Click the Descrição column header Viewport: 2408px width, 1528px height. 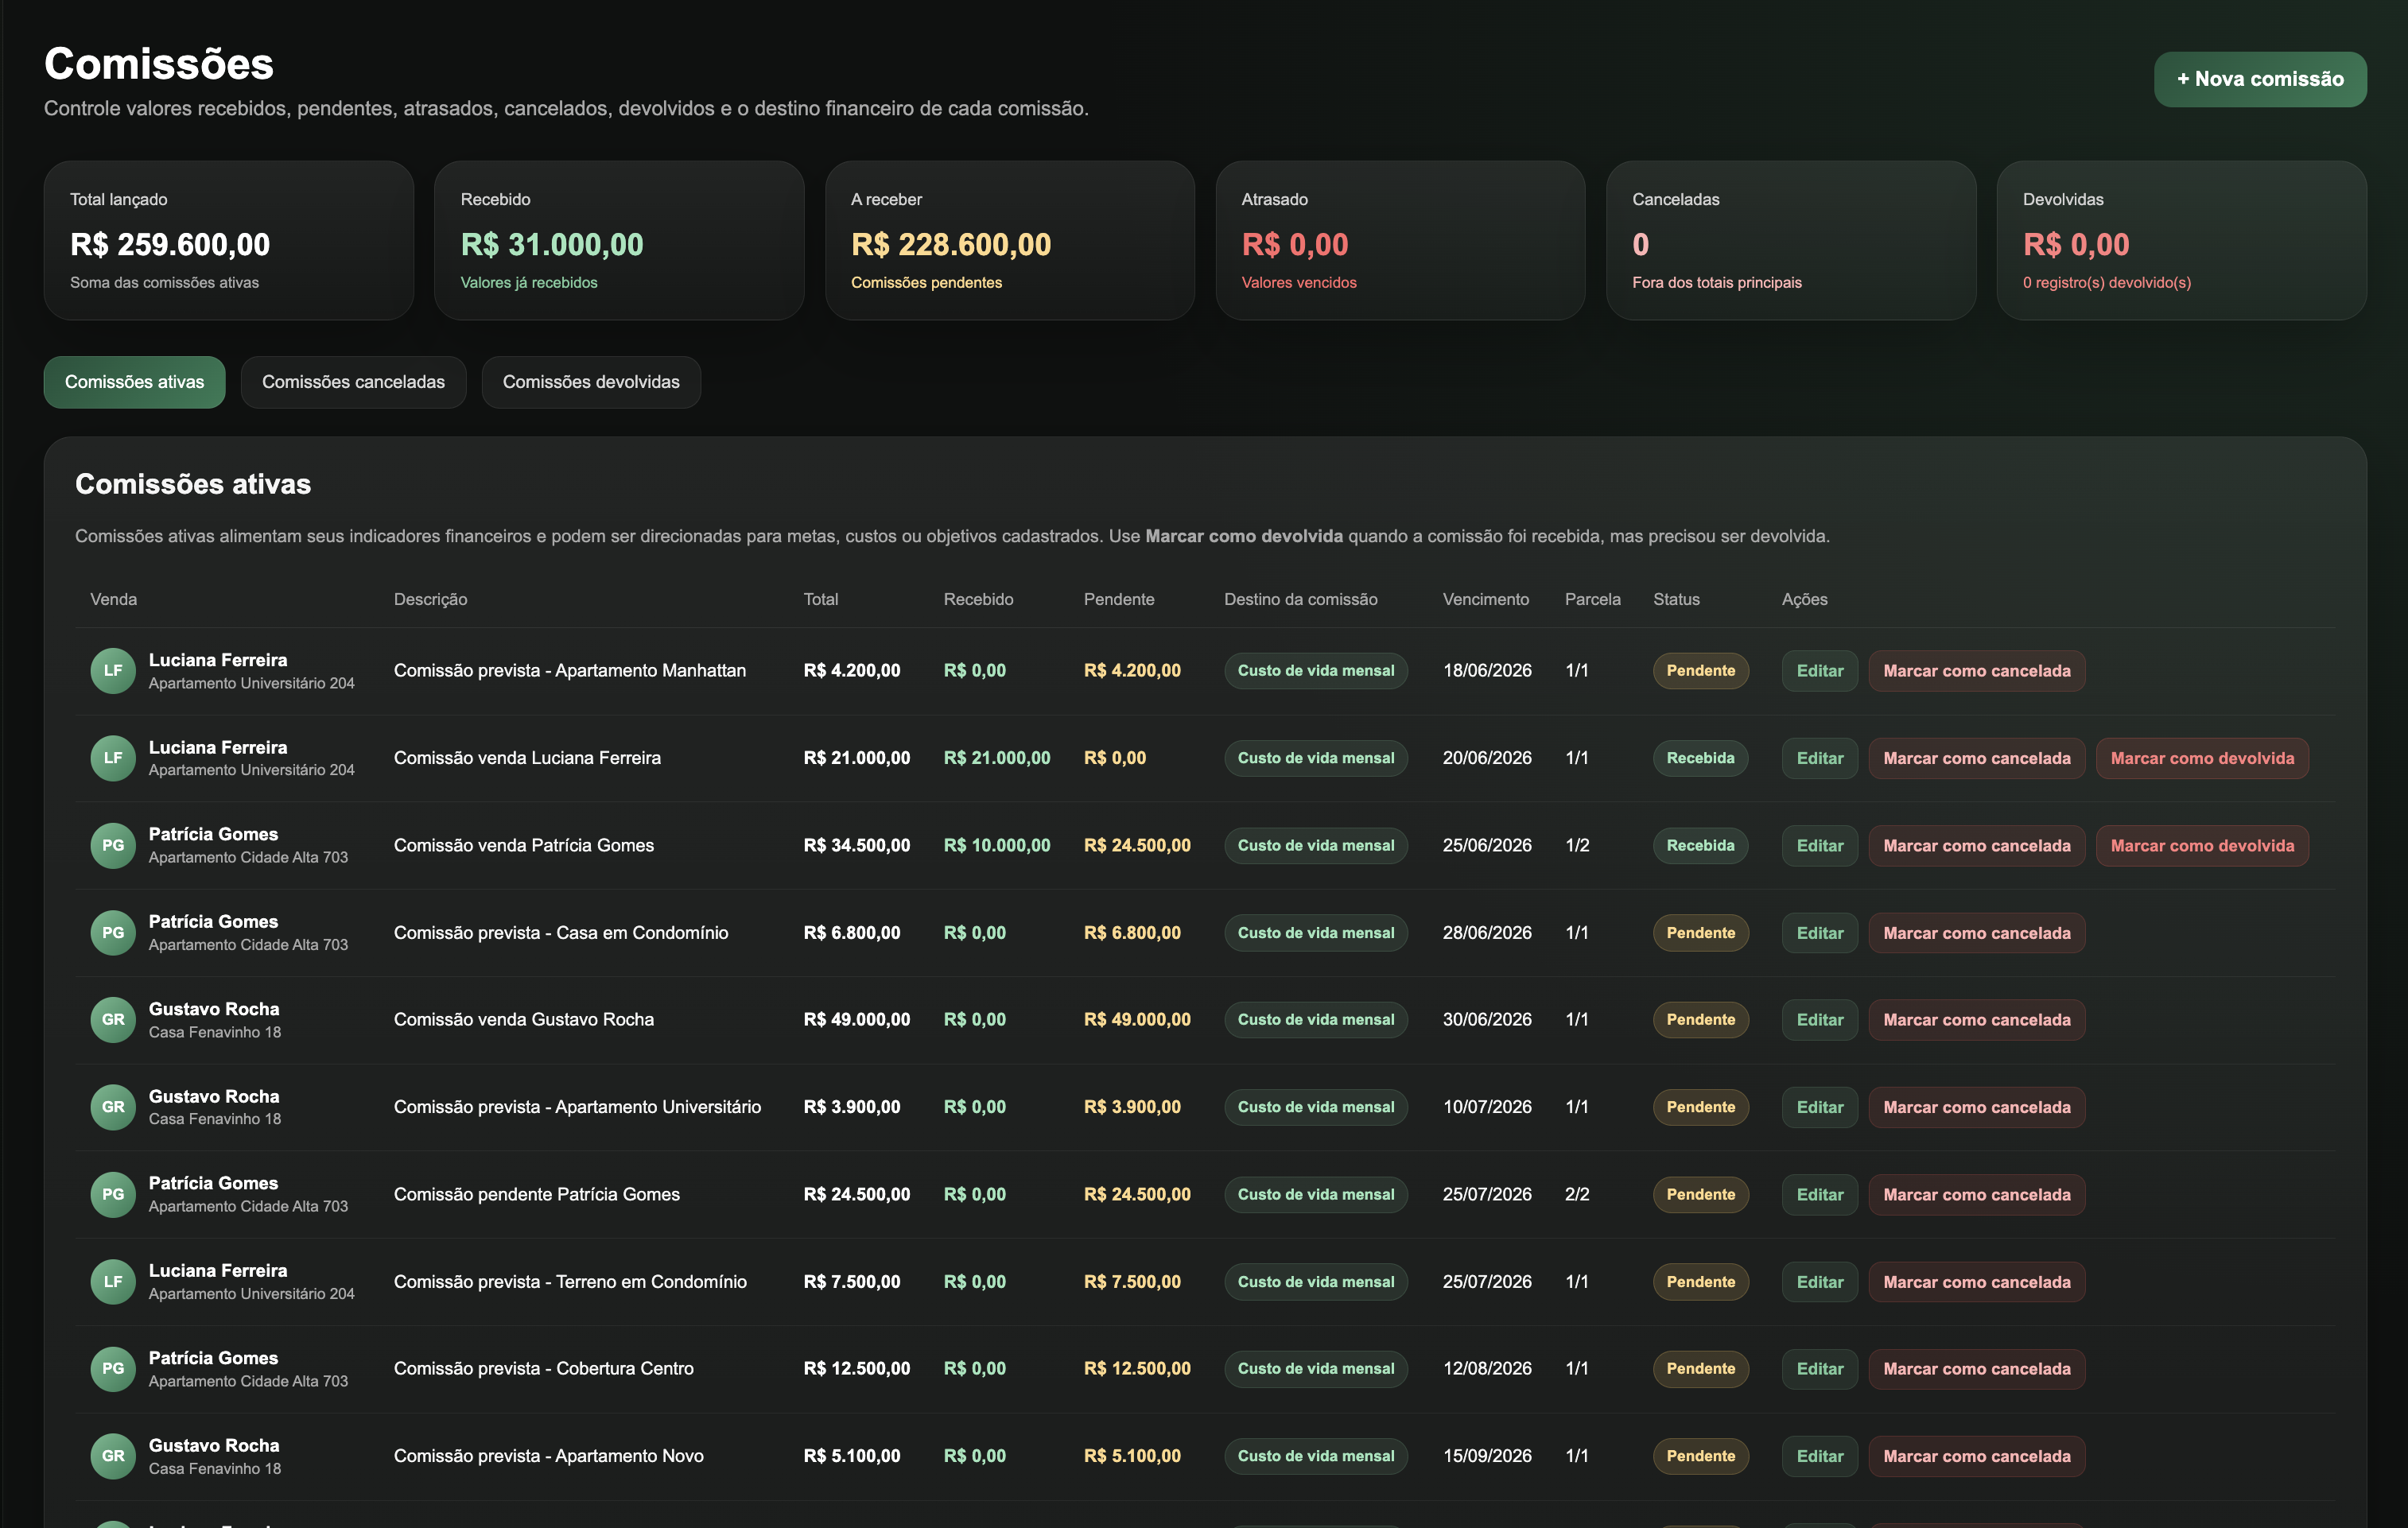(x=430, y=599)
